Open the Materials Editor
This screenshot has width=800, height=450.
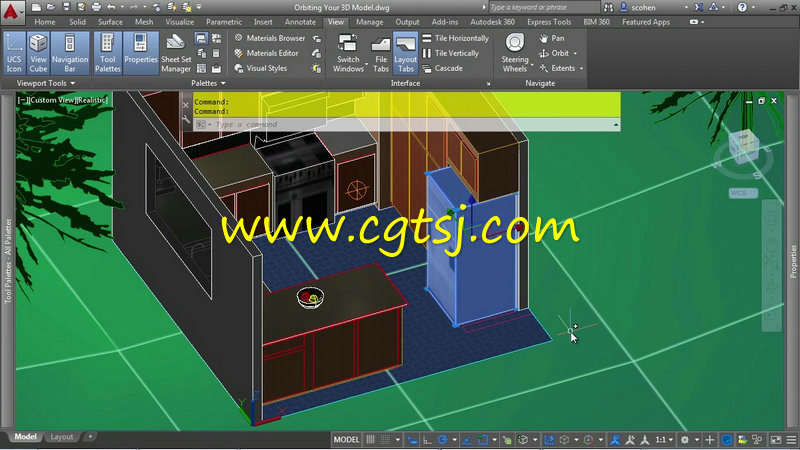267,53
